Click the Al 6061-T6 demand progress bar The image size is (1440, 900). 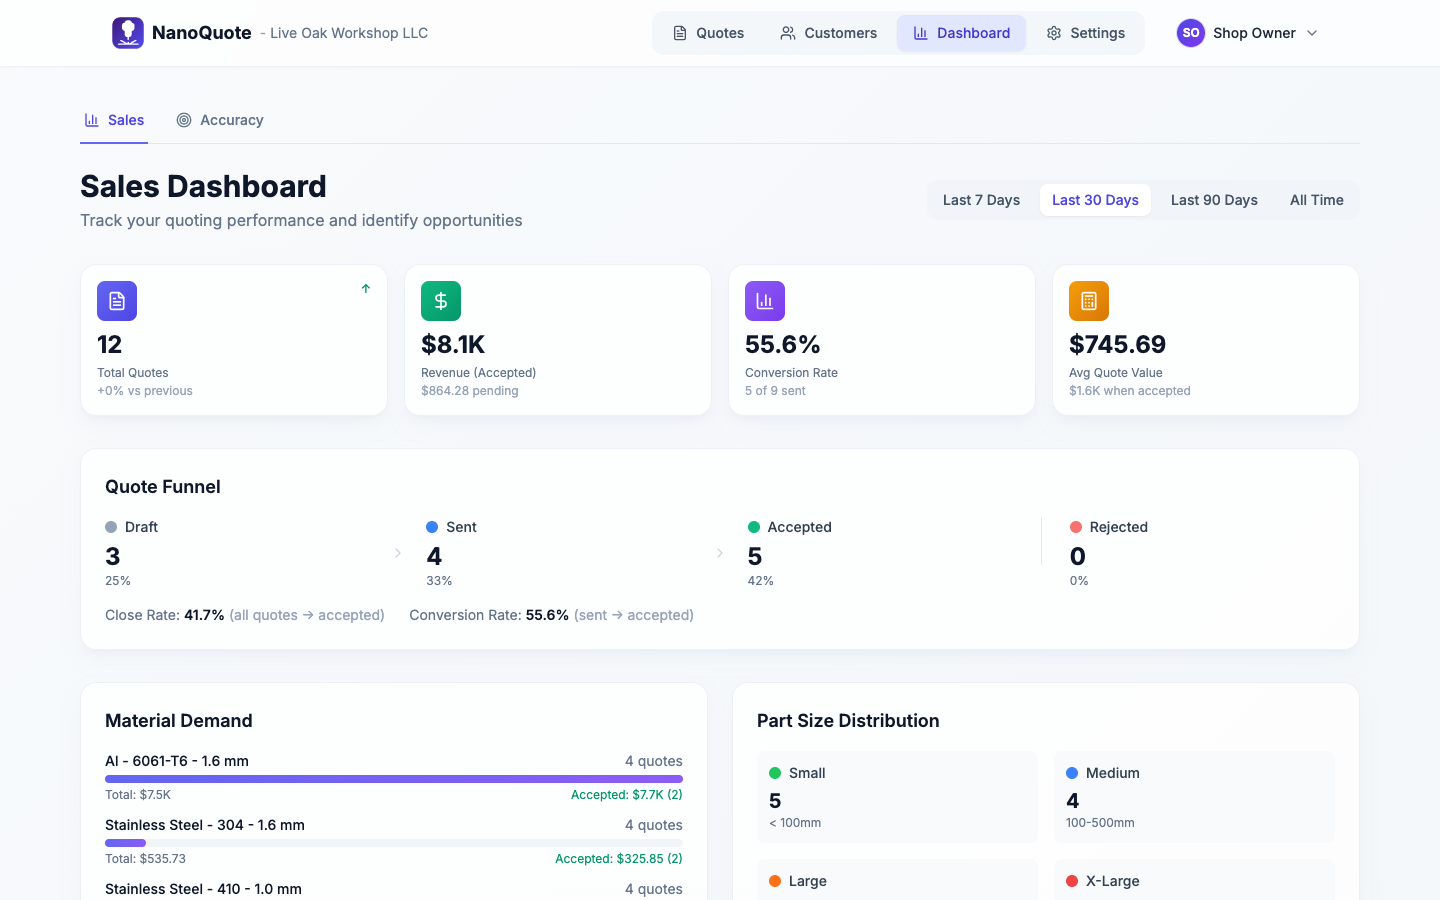pos(393,778)
